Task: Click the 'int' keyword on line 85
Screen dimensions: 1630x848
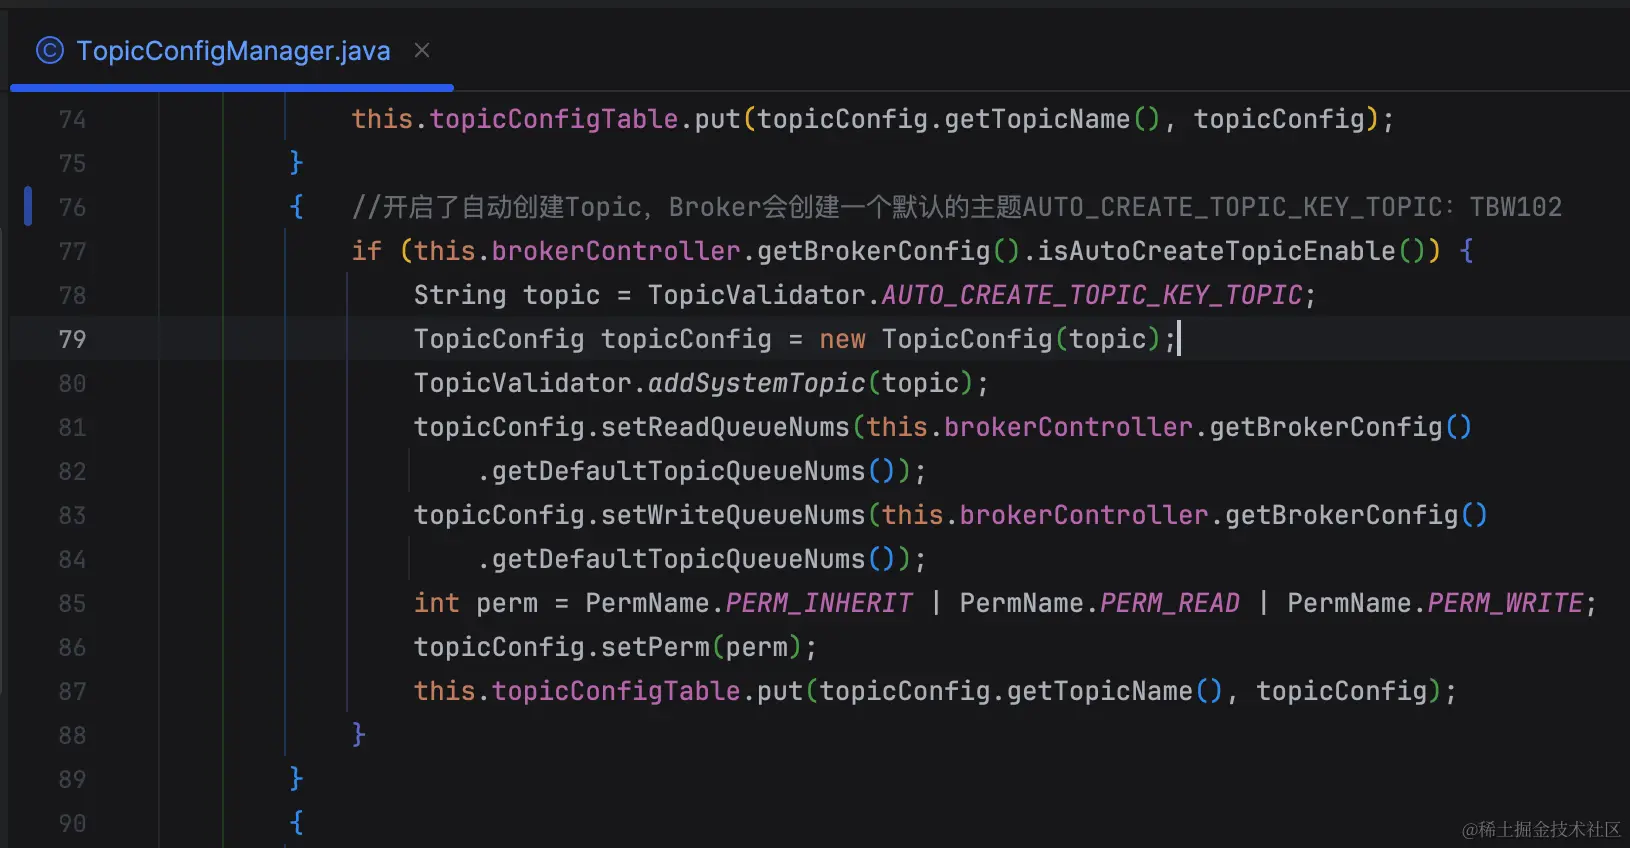Action: coord(437,603)
